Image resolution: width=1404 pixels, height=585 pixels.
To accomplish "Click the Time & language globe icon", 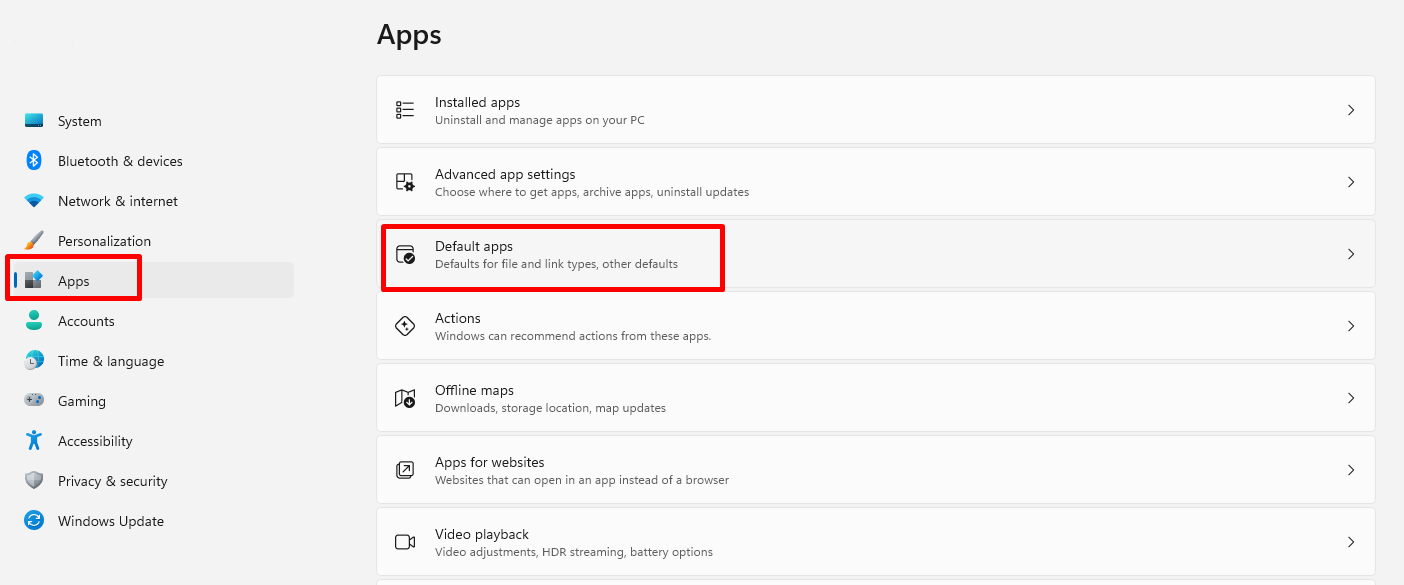I will coord(34,361).
